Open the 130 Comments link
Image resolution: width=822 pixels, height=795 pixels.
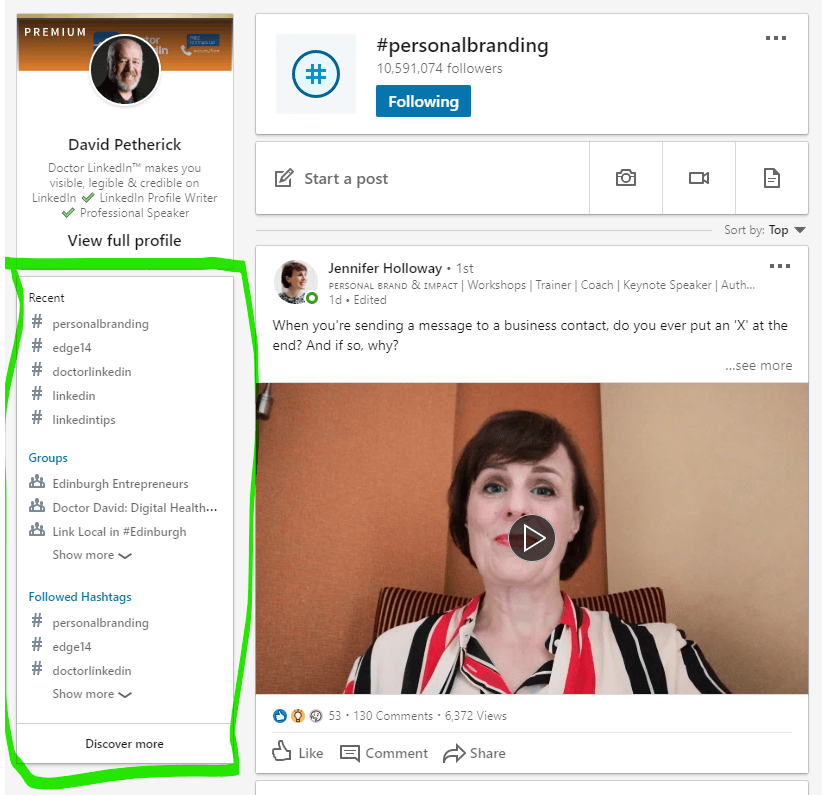coord(393,716)
